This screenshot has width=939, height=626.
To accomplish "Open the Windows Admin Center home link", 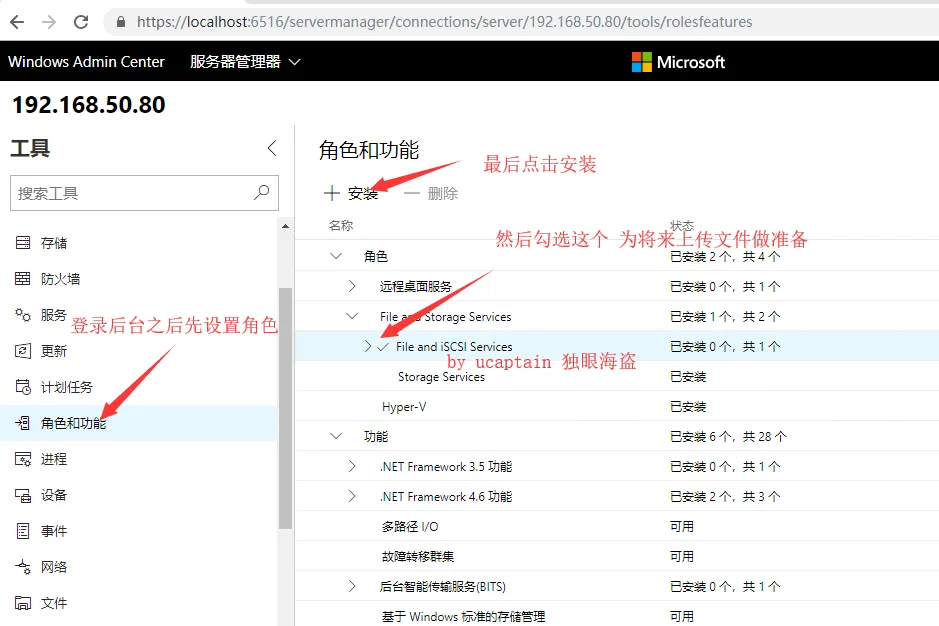I will click(x=86, y=62).
